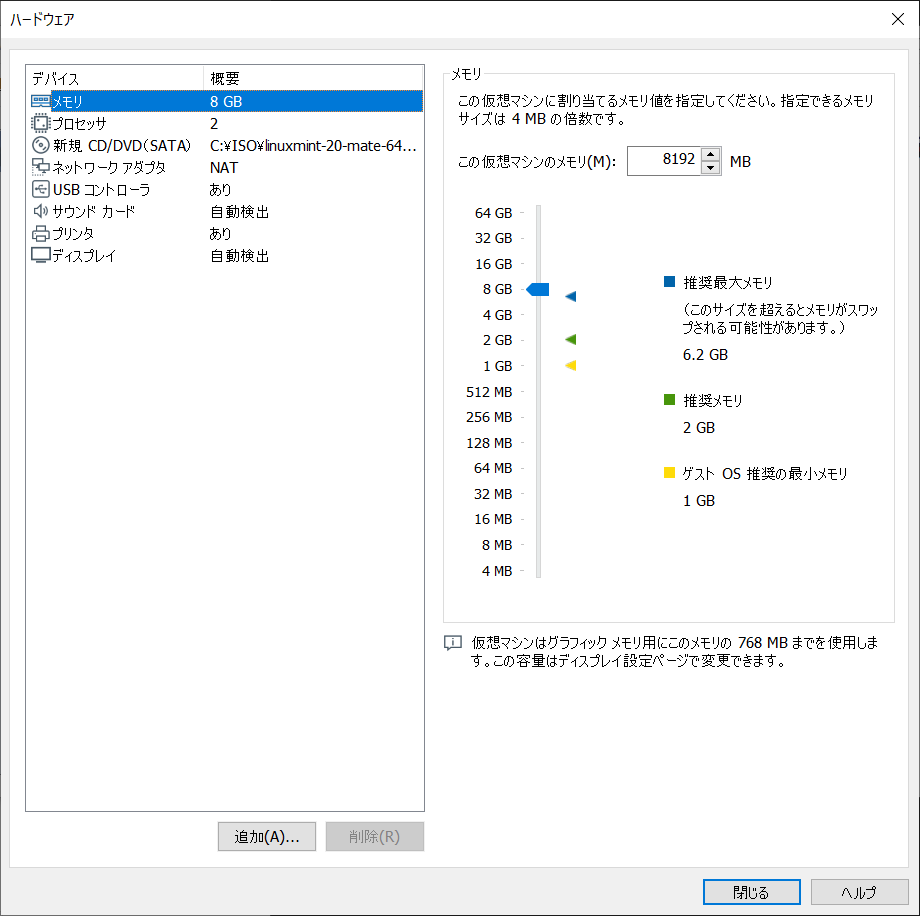Select the ネットワーク アダプタ device
The width and height of the screenshot is (920, 916).
pos(226,167)
